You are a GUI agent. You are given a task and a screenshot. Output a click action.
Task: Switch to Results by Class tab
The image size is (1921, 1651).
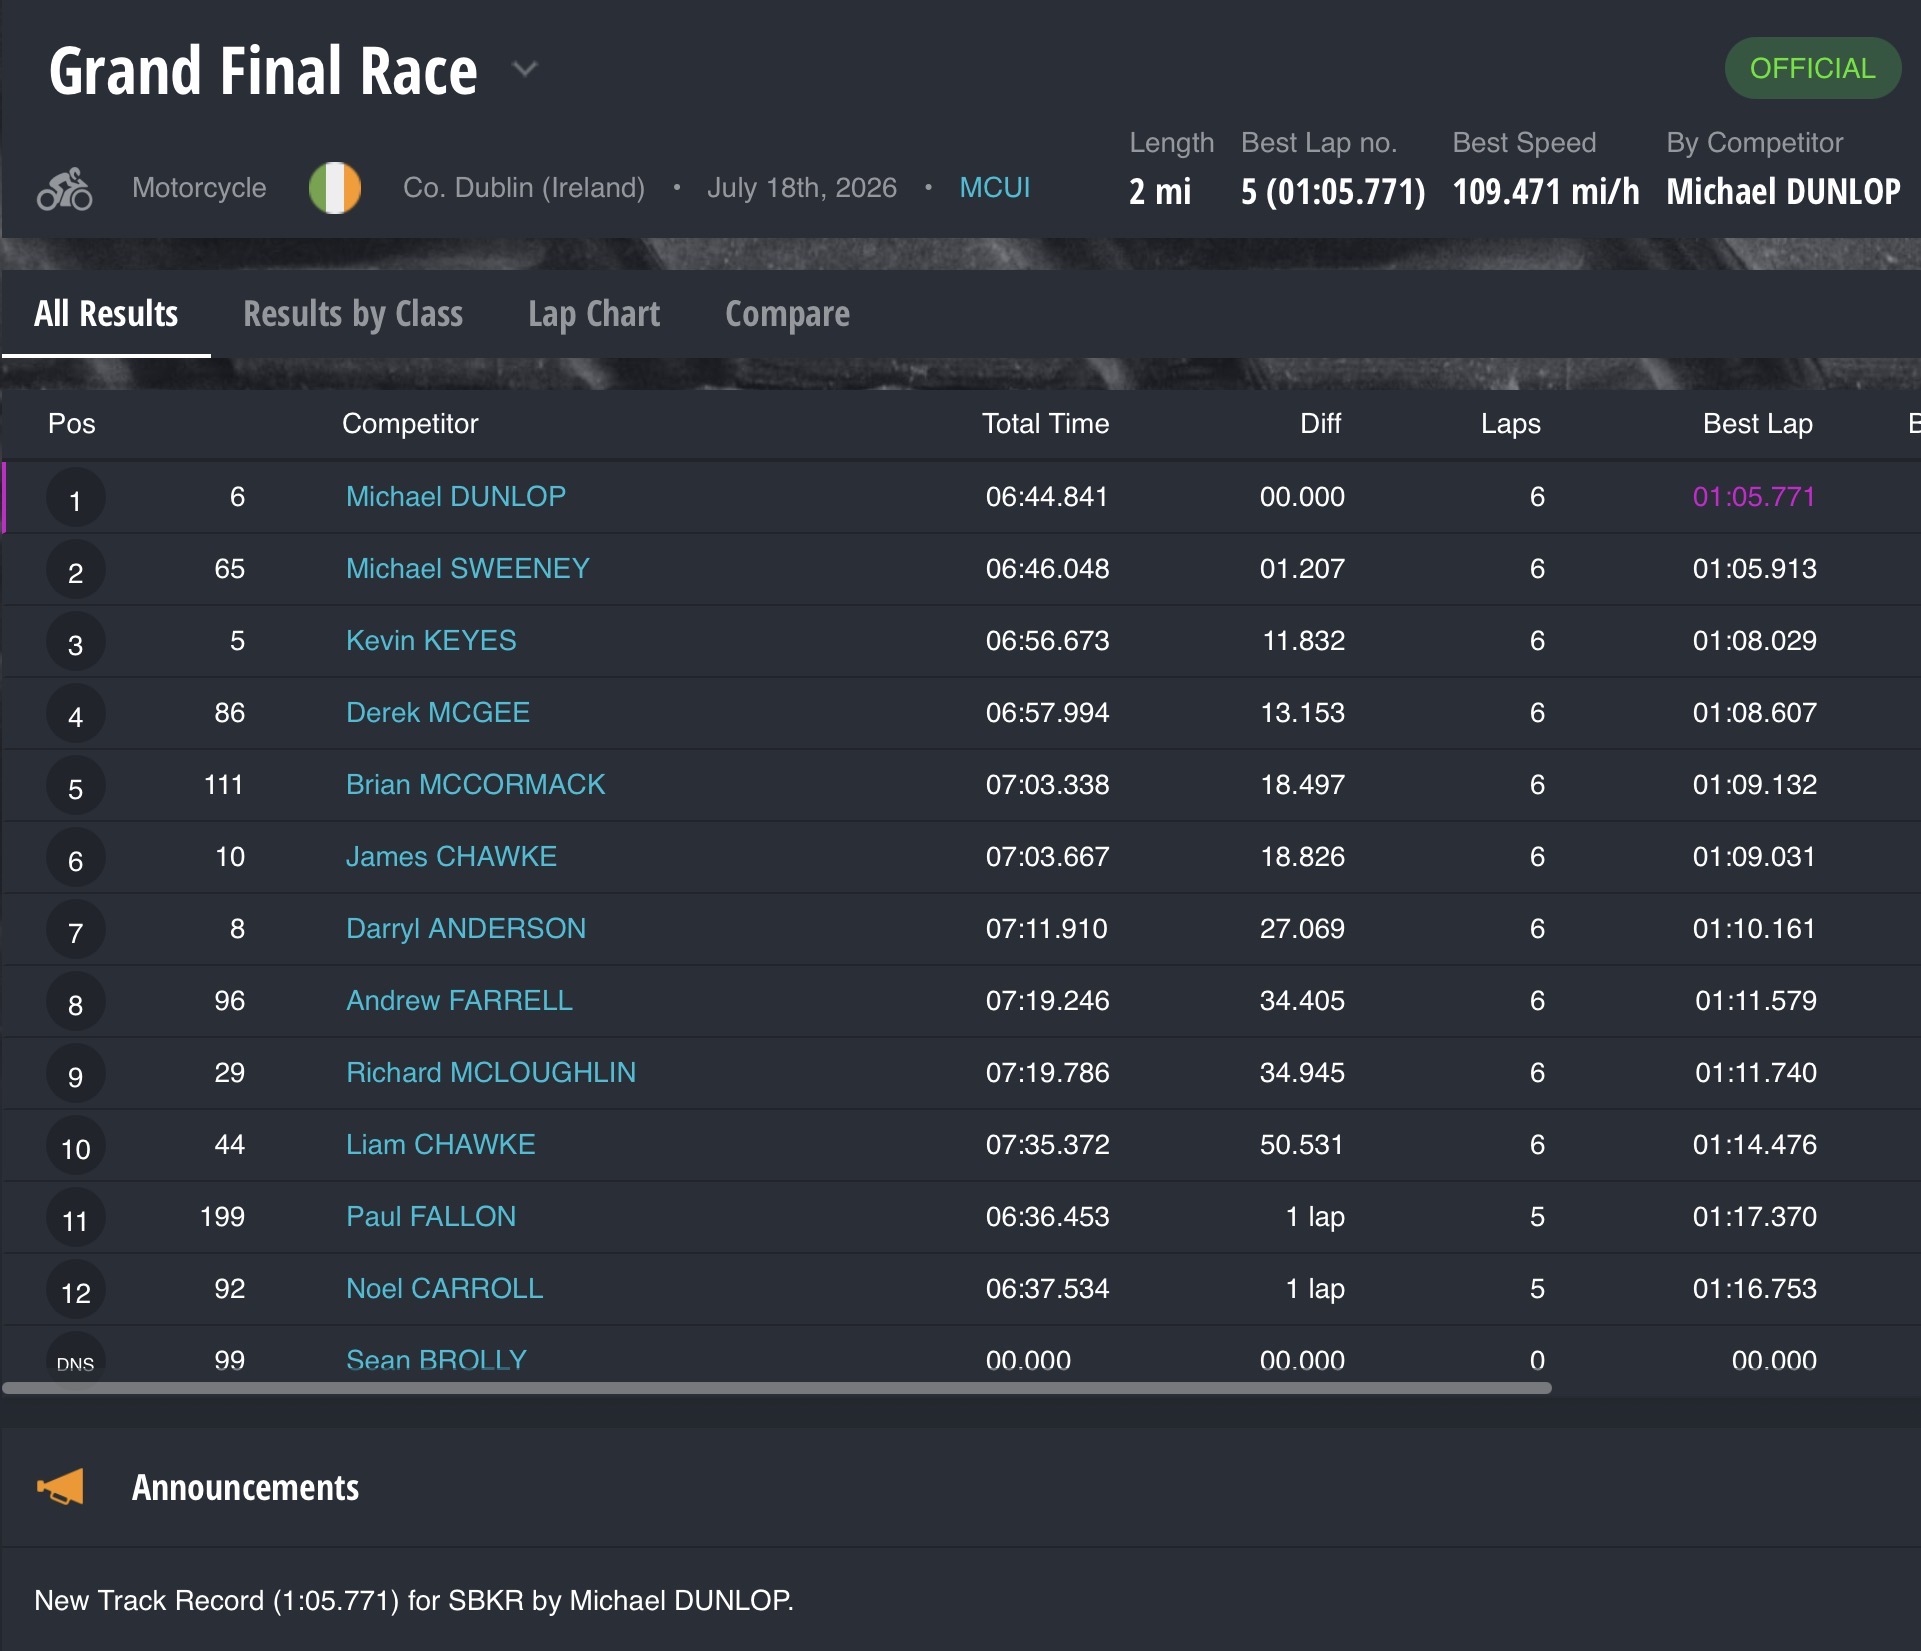353,314
